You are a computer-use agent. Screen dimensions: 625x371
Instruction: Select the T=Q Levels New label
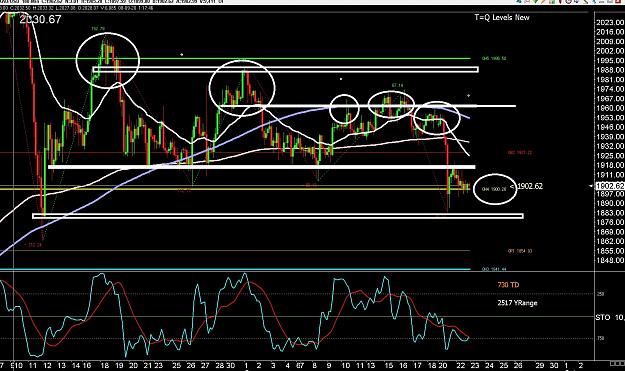click(x=502, y=17)
